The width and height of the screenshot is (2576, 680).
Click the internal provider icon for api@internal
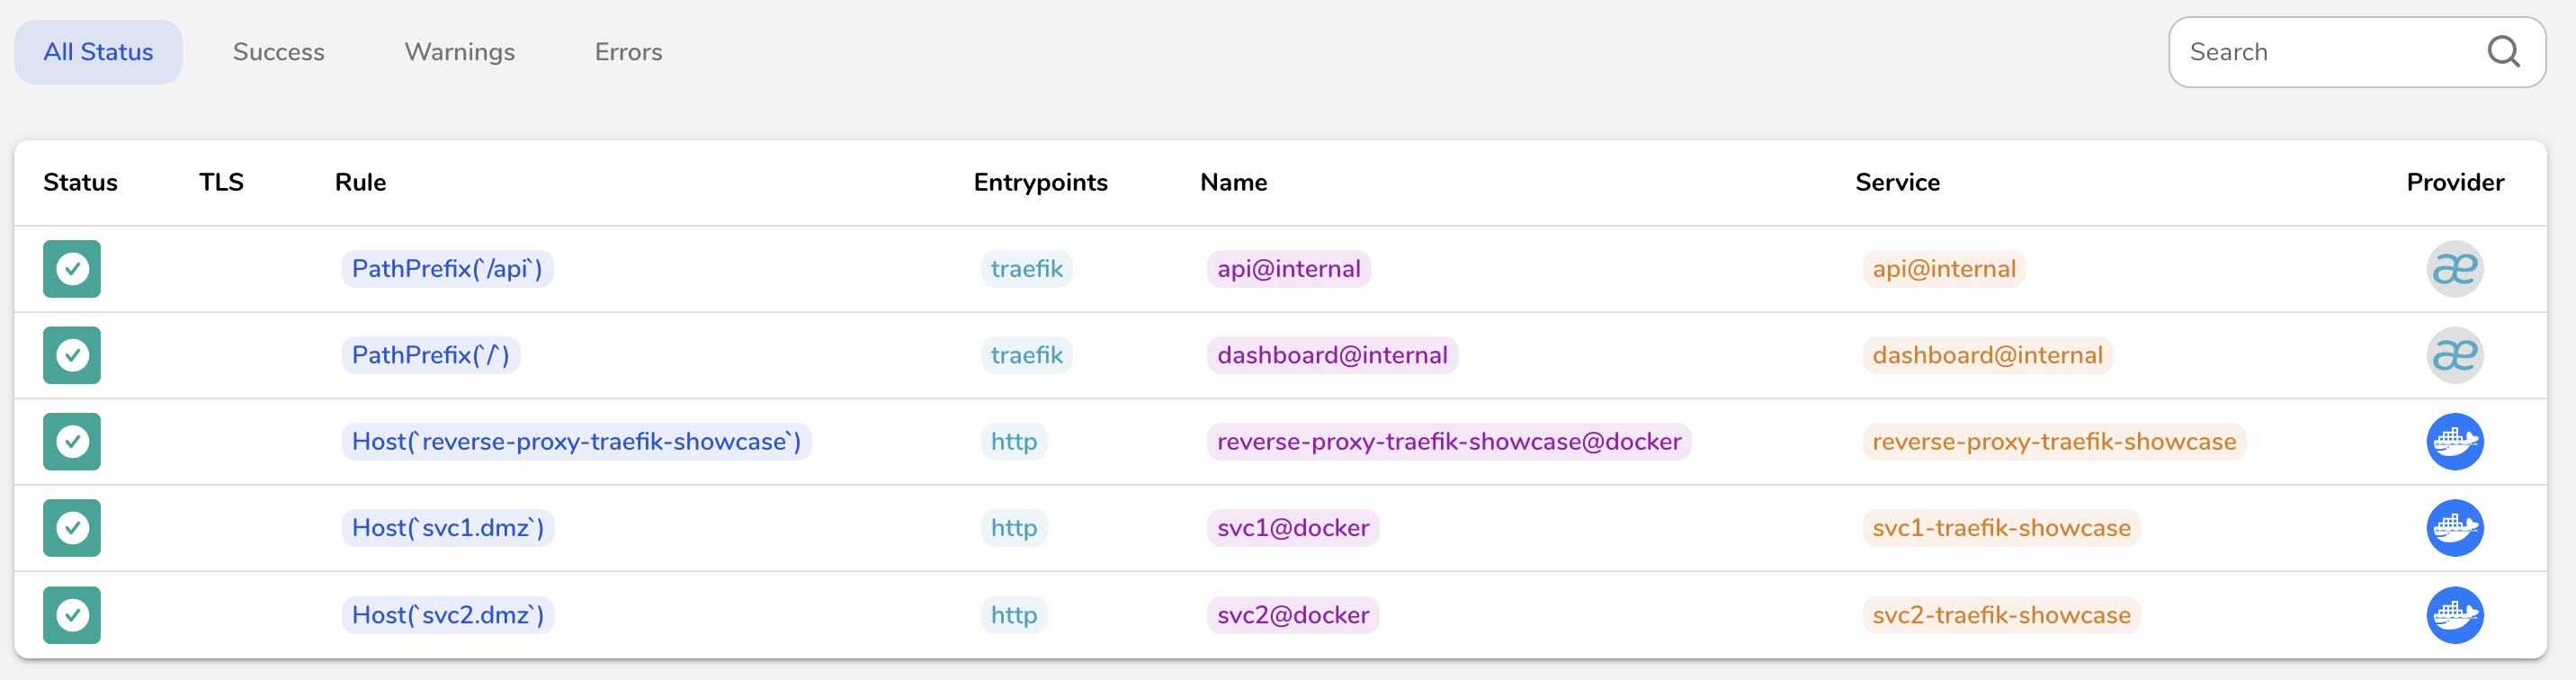[2454, 269]
